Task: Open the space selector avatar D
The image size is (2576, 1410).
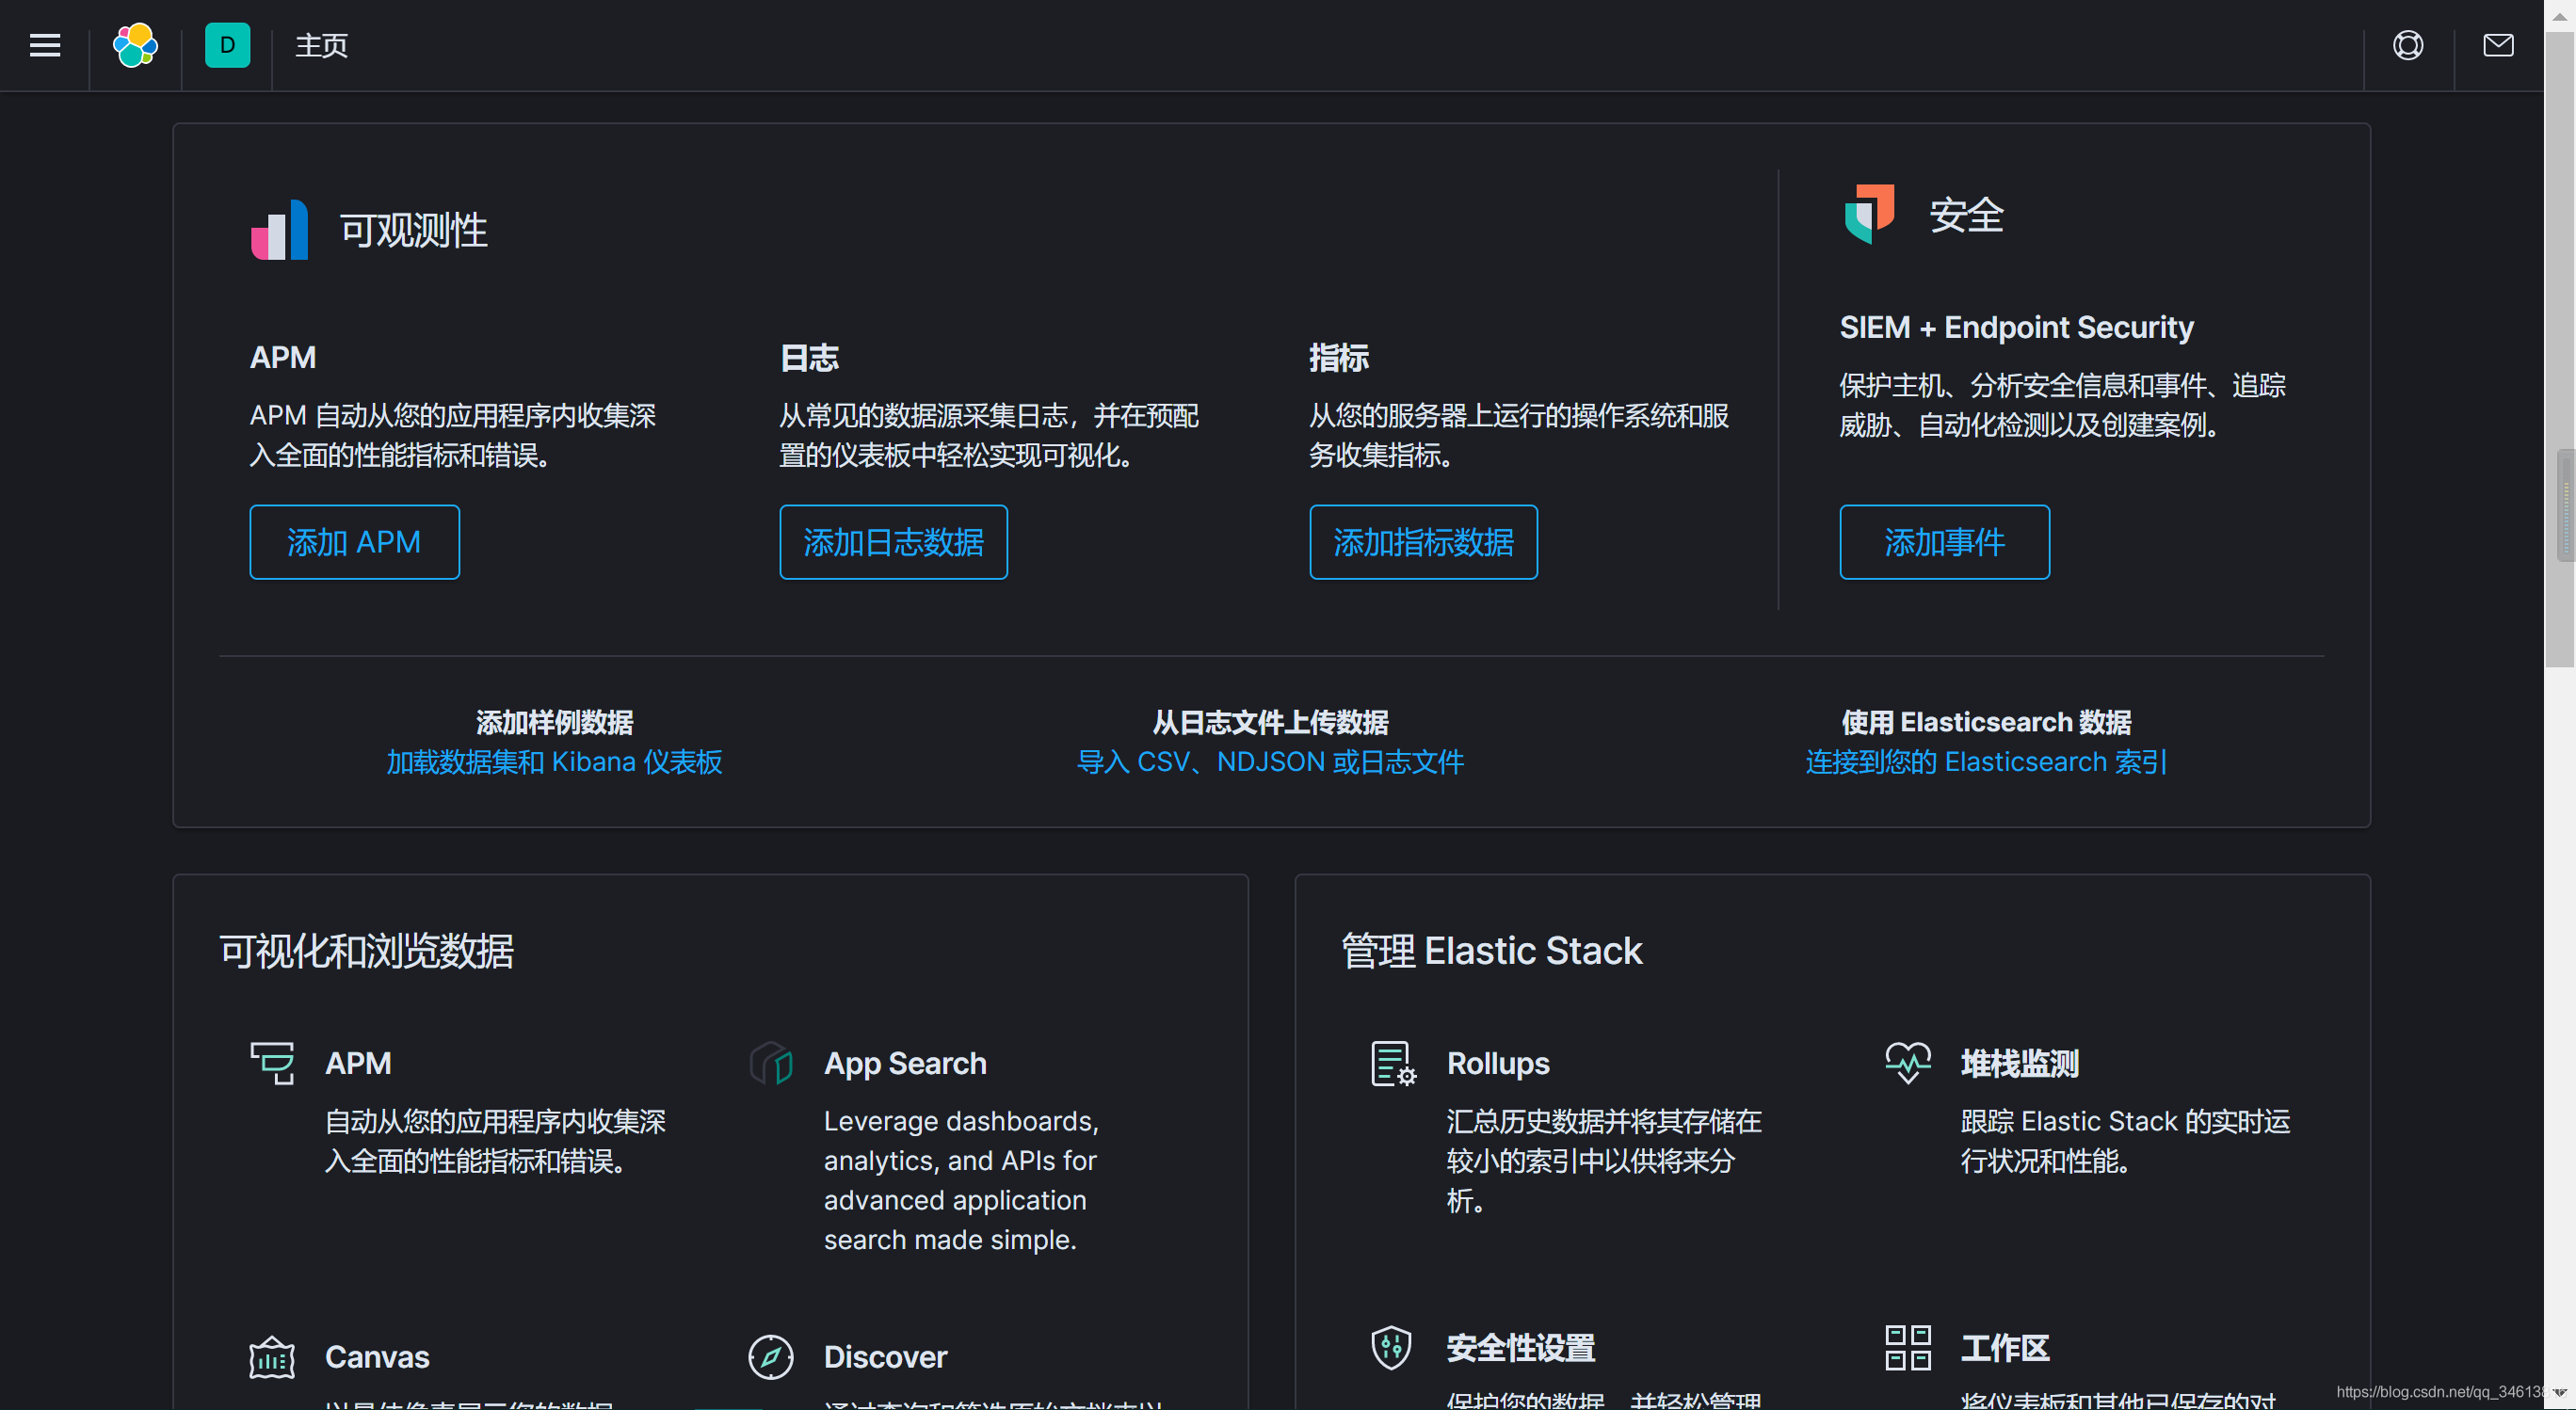Action: (x=227, y=45)
